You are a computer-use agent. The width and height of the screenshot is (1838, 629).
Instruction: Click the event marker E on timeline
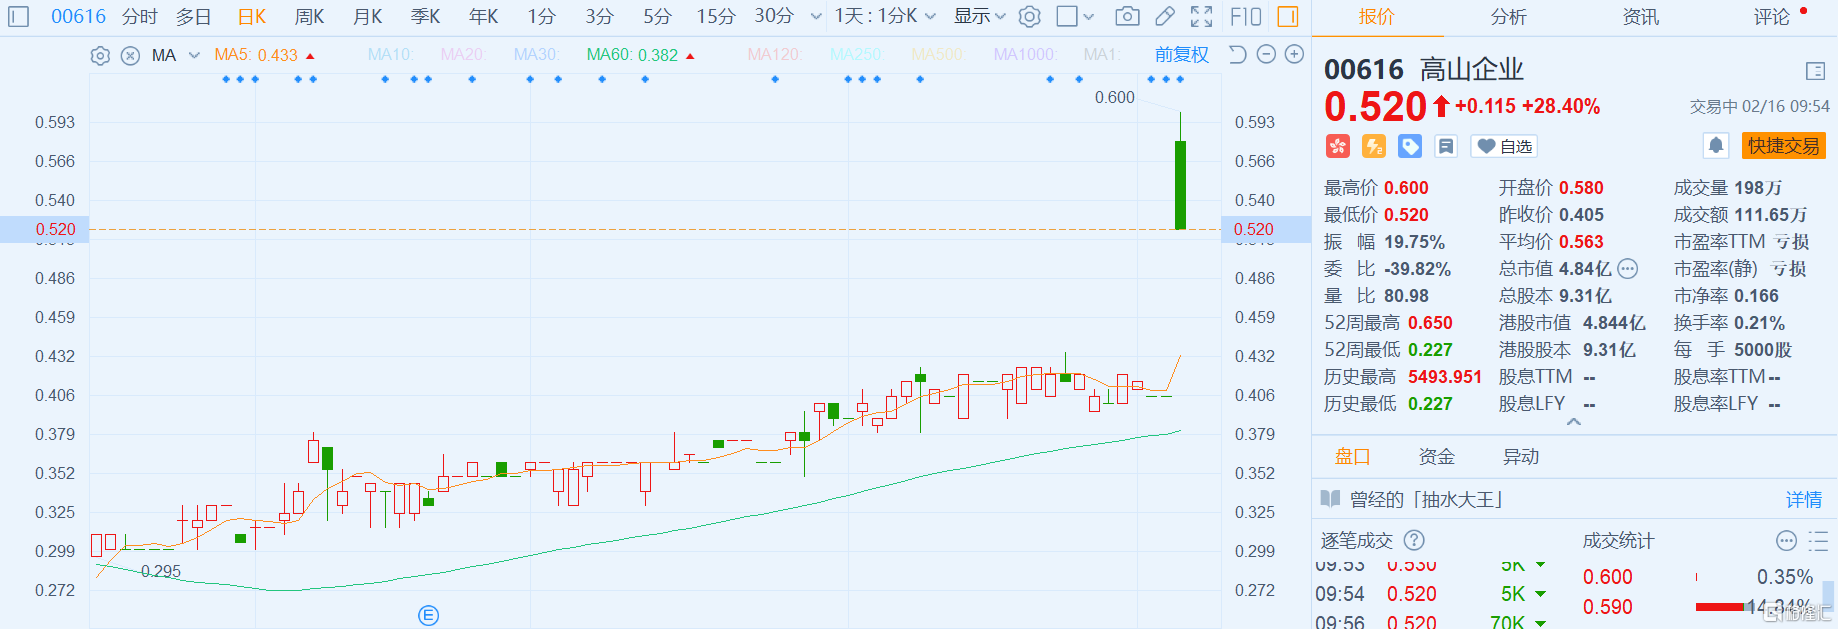pyautogui.click(x=428, y=615)
